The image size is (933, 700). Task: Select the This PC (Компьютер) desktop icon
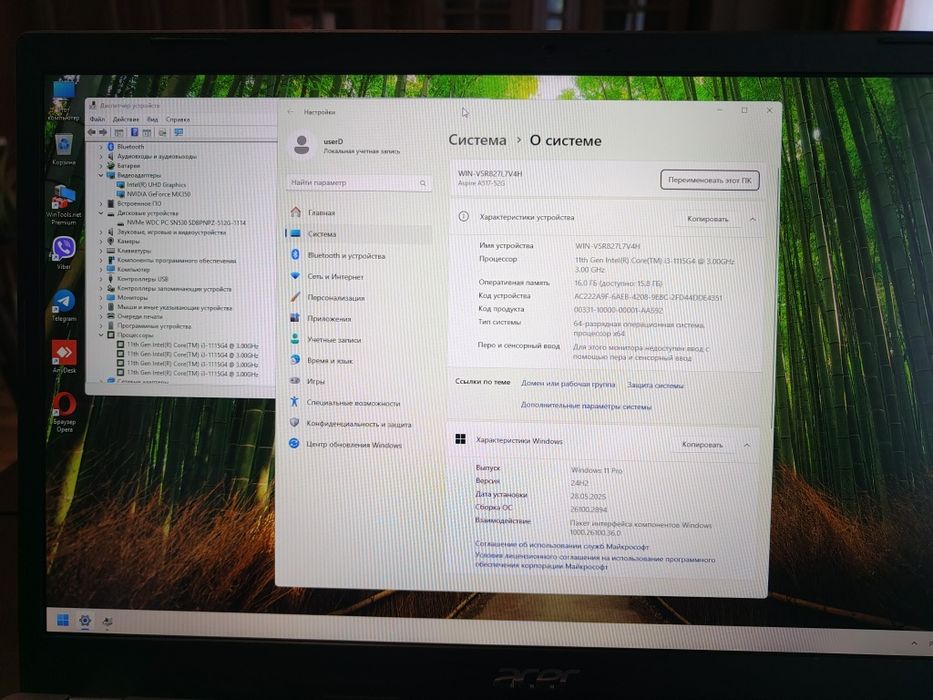tap(64, 99)
